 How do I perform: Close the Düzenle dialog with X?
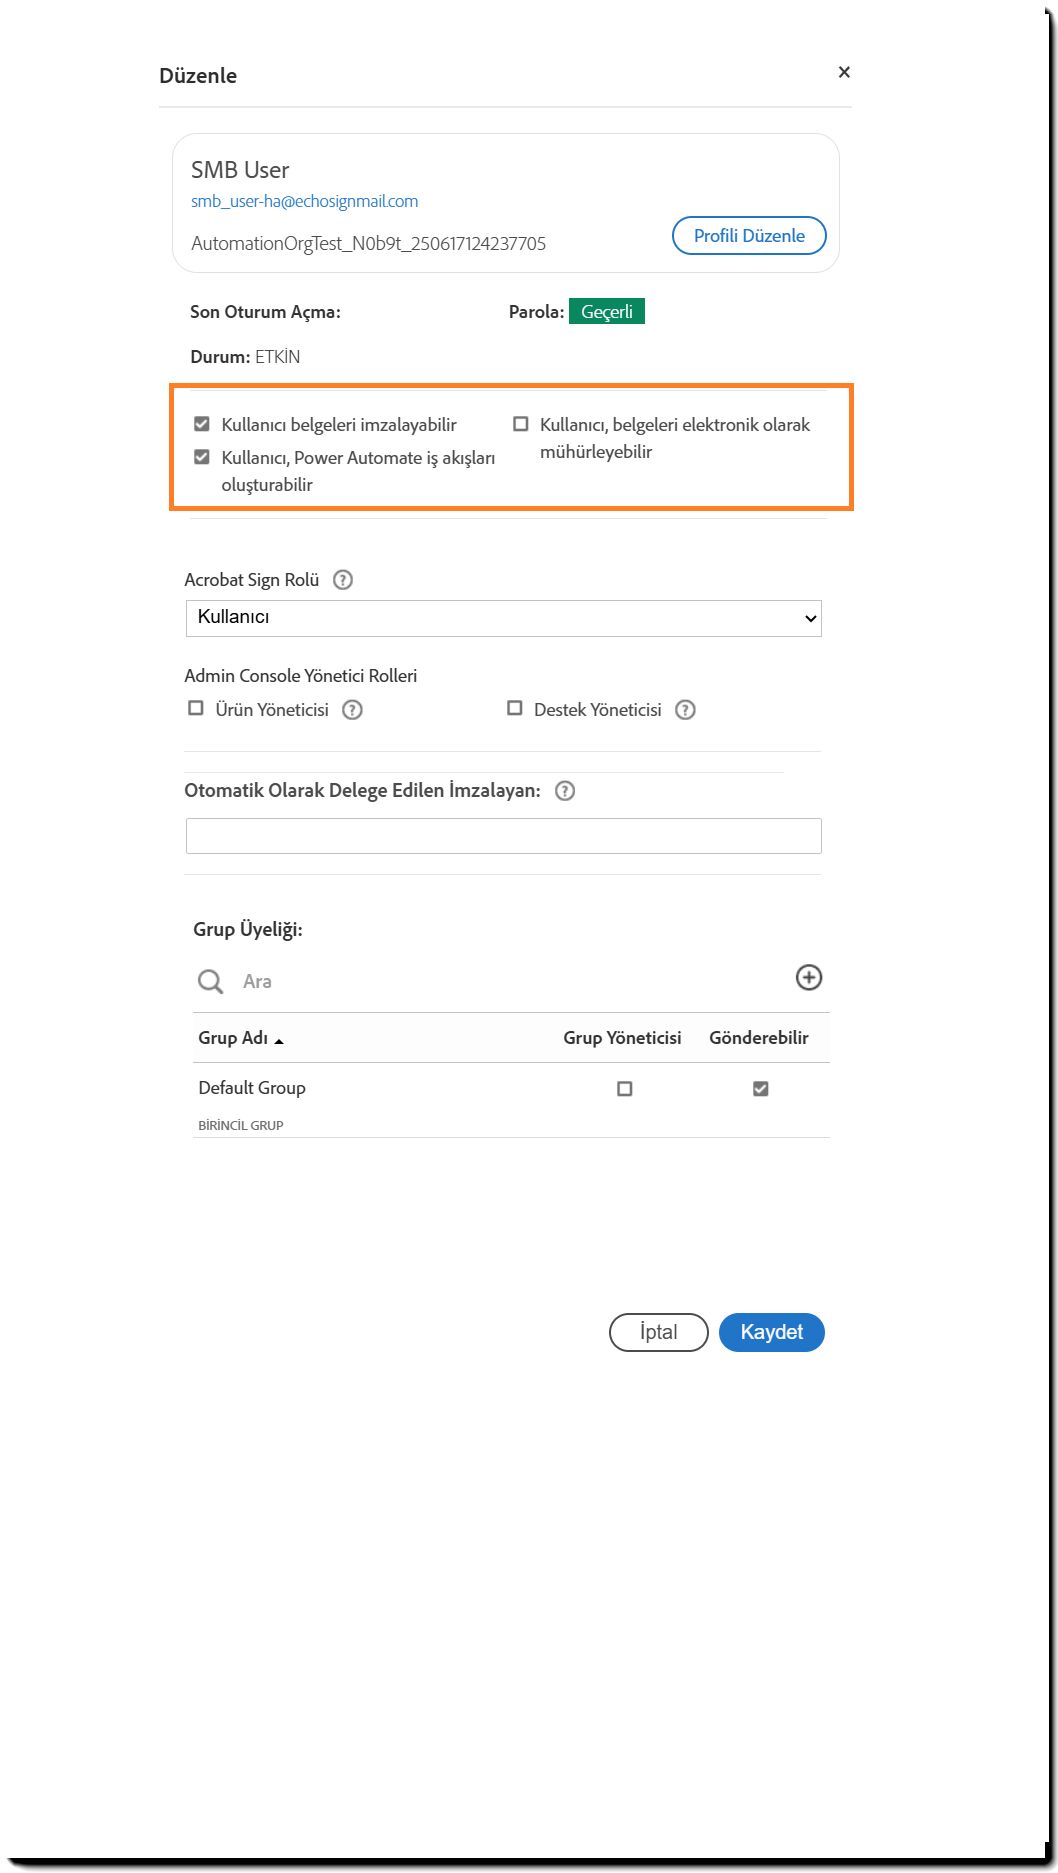(844, 72)
